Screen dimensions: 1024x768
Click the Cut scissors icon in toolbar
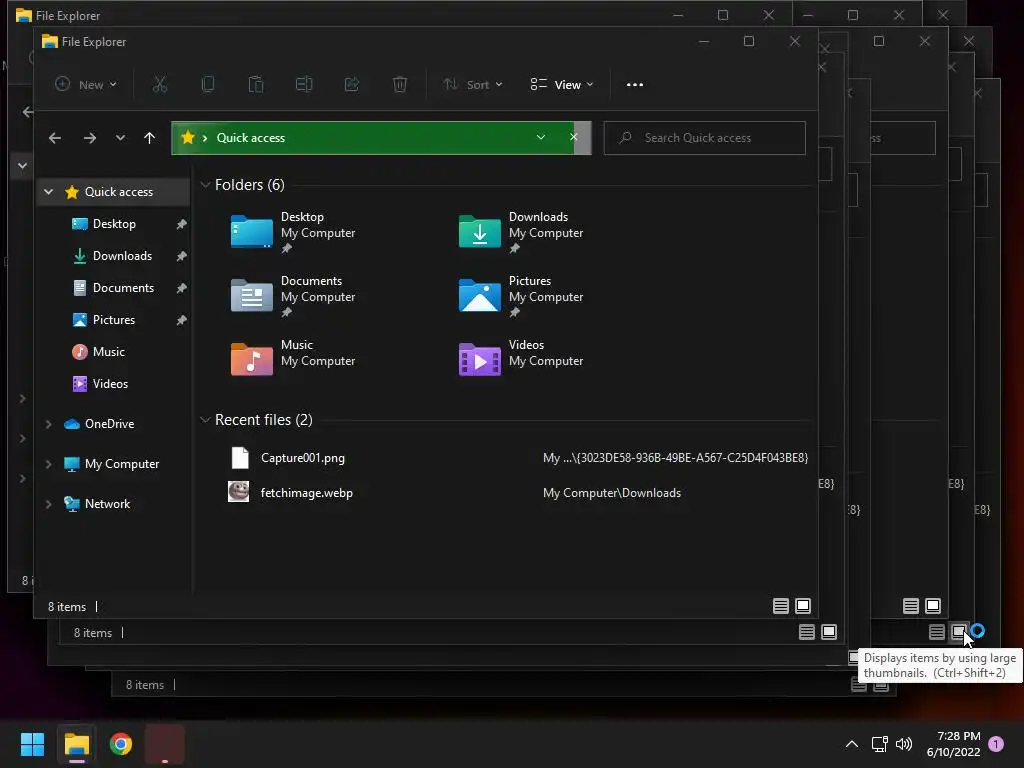pyautogui.click(x=160, y=84)
